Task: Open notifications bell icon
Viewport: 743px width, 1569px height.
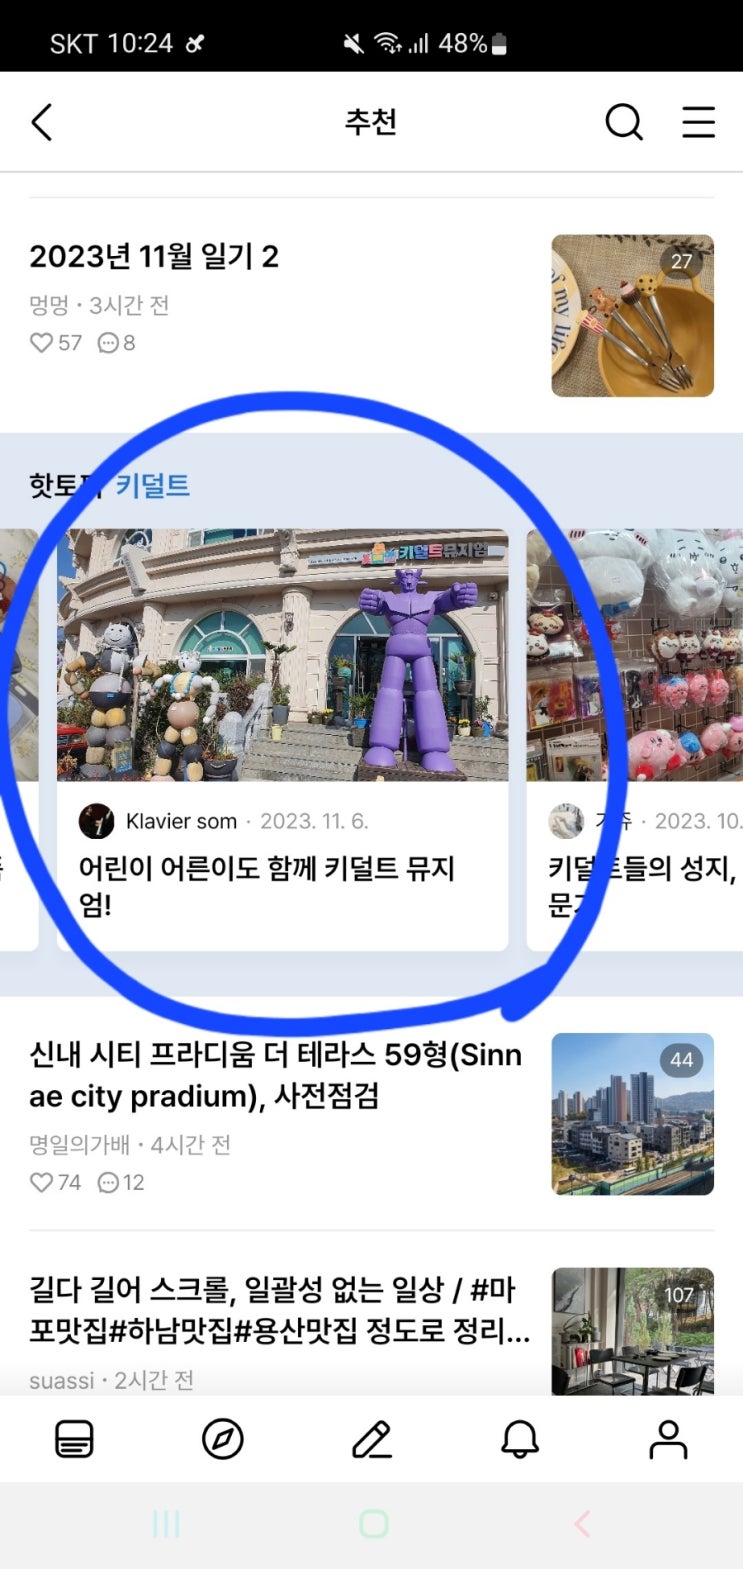Action: (520, 1440)
